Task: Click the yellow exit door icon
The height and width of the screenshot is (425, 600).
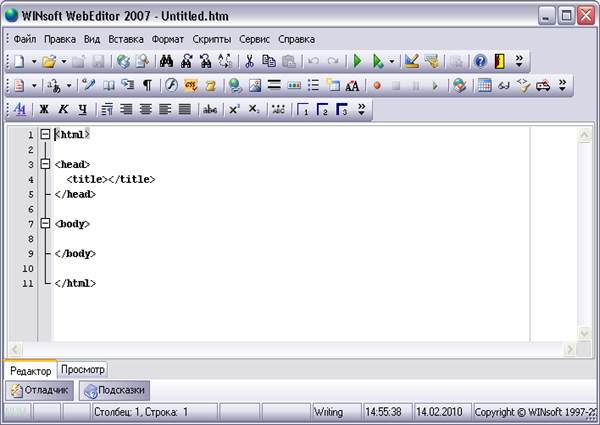Action: (x=499, y=61)
